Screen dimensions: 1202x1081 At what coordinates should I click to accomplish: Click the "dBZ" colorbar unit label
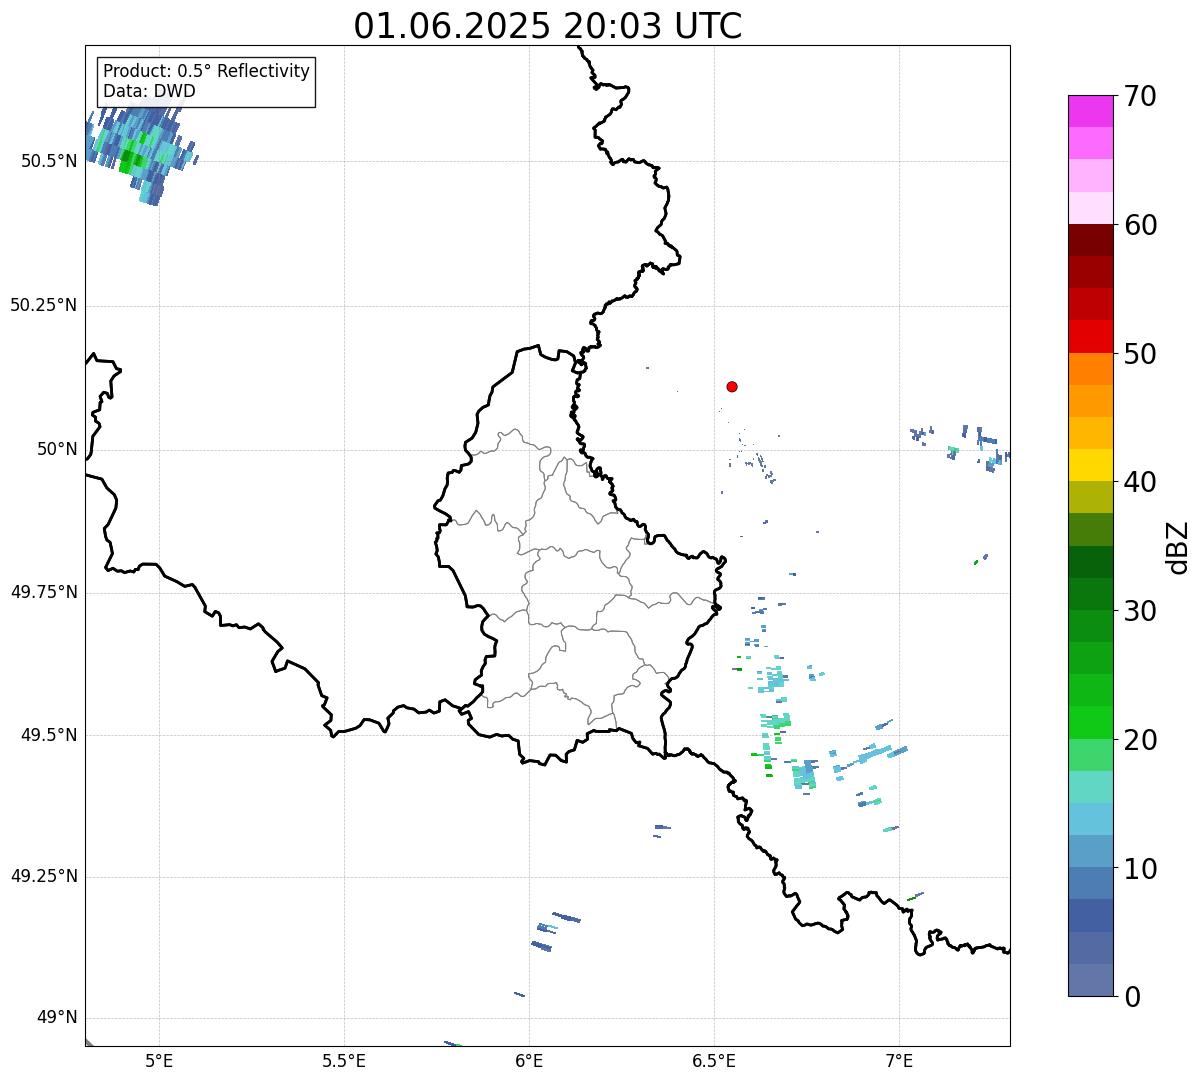[x=1178, y=547]
